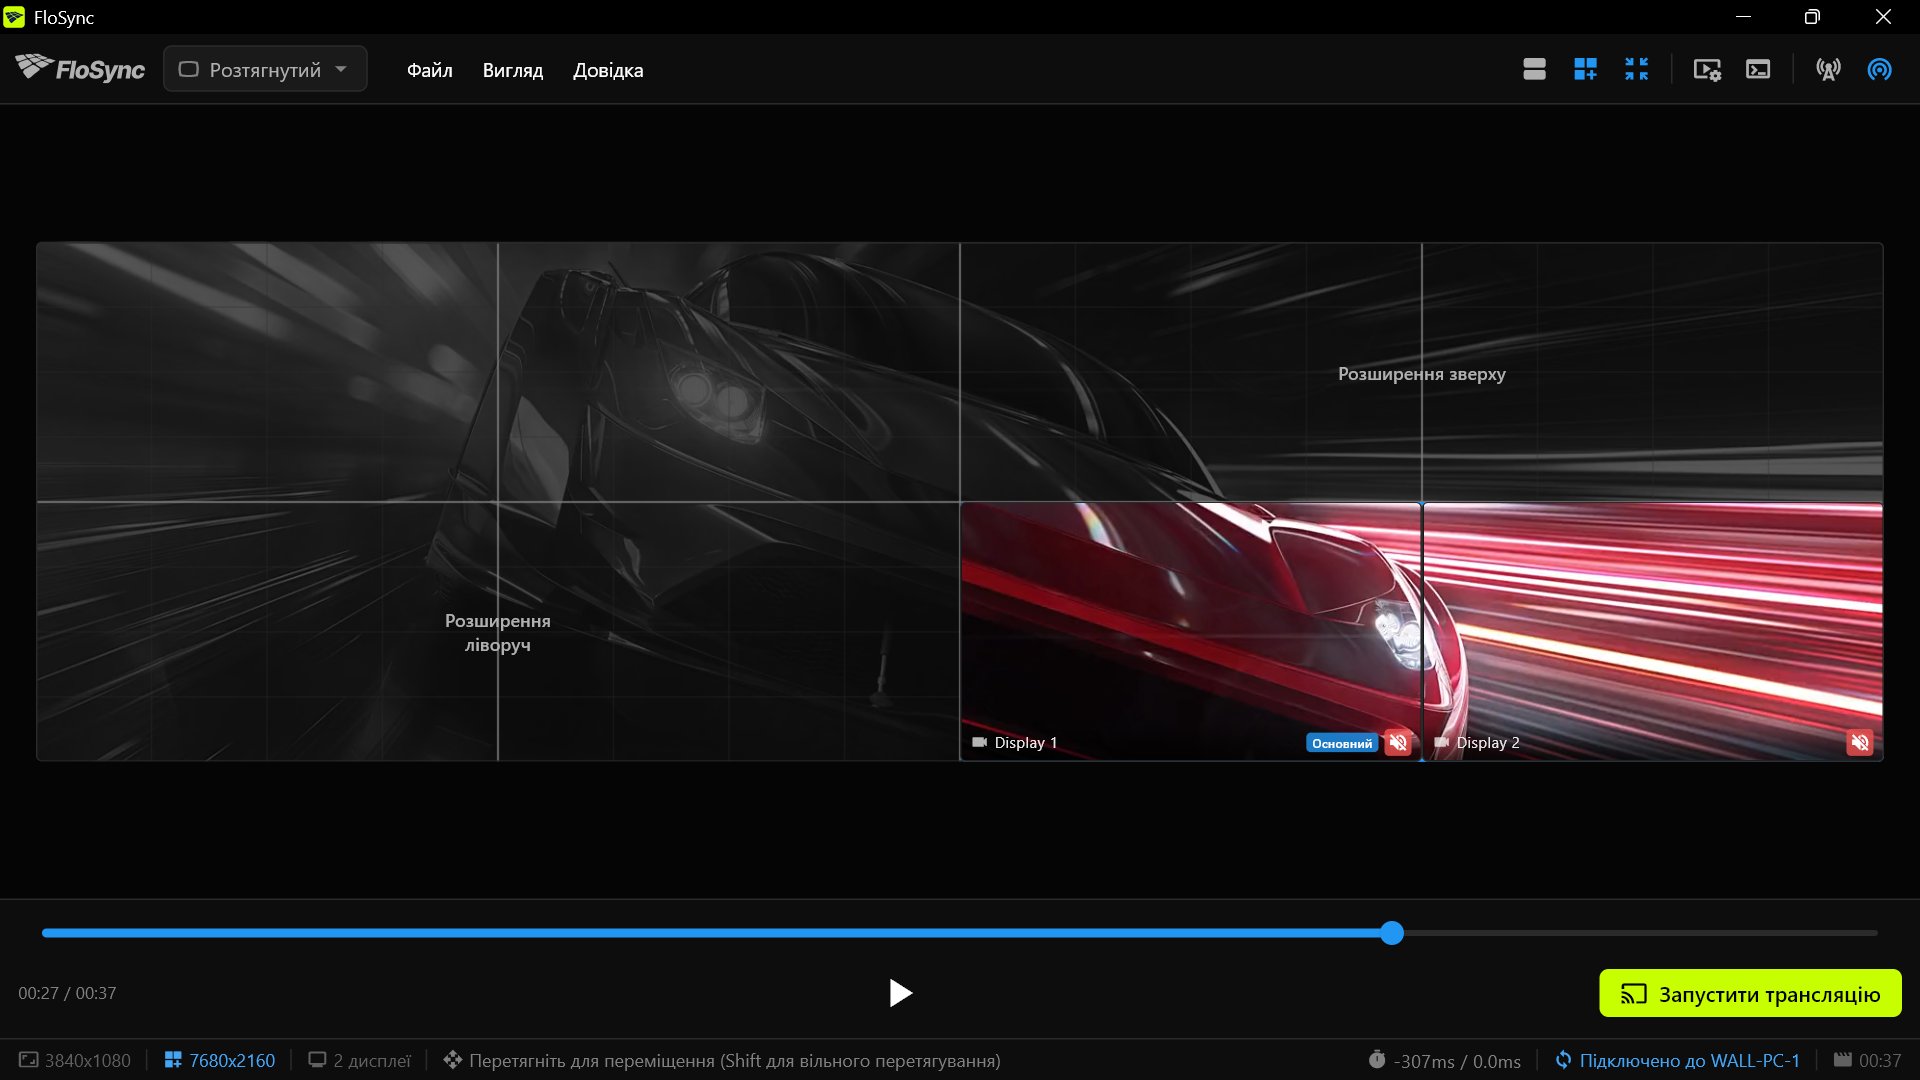Toggle the blue connection signal icon

coord(1879,69)
